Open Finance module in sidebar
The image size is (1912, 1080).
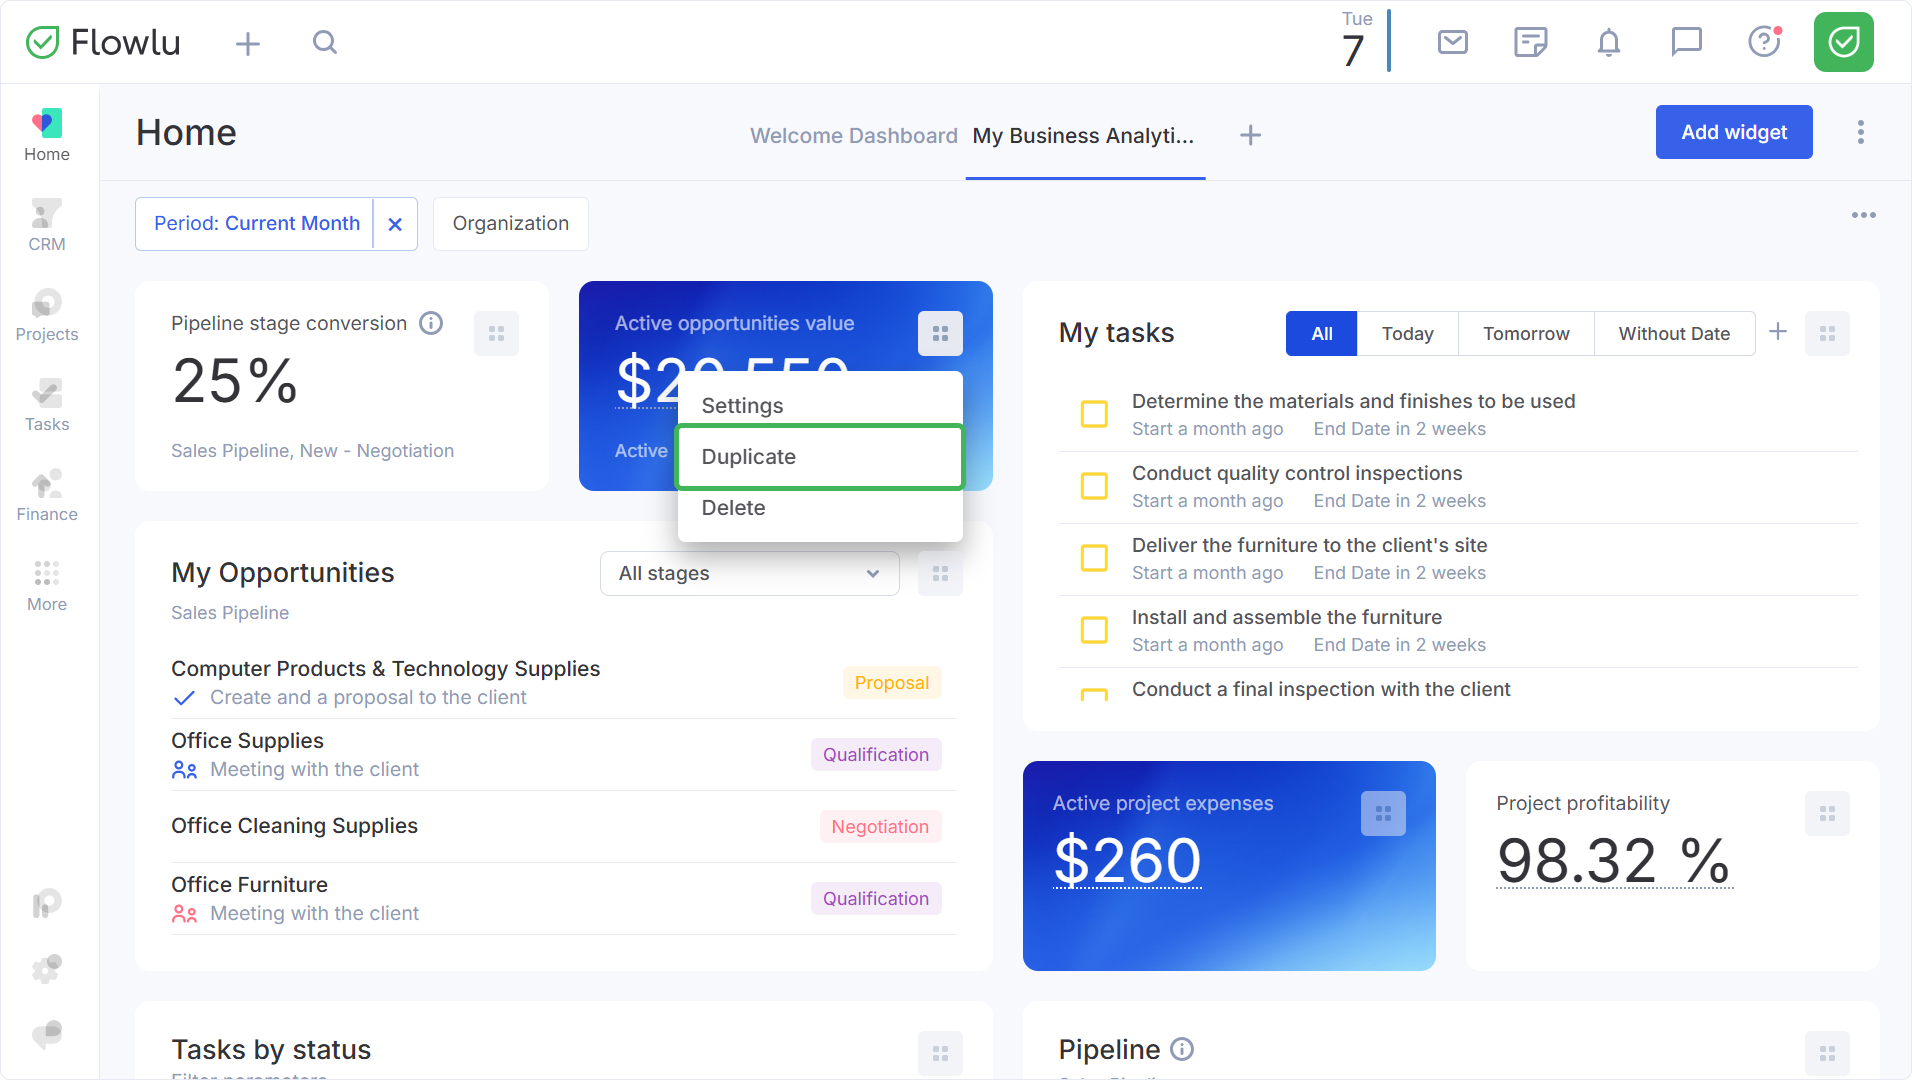tap(47, 495)
